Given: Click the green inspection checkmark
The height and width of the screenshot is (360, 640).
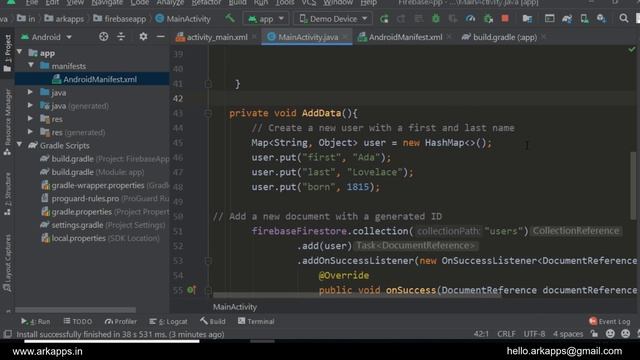Looking at the screenshot, I should [632, 50].
